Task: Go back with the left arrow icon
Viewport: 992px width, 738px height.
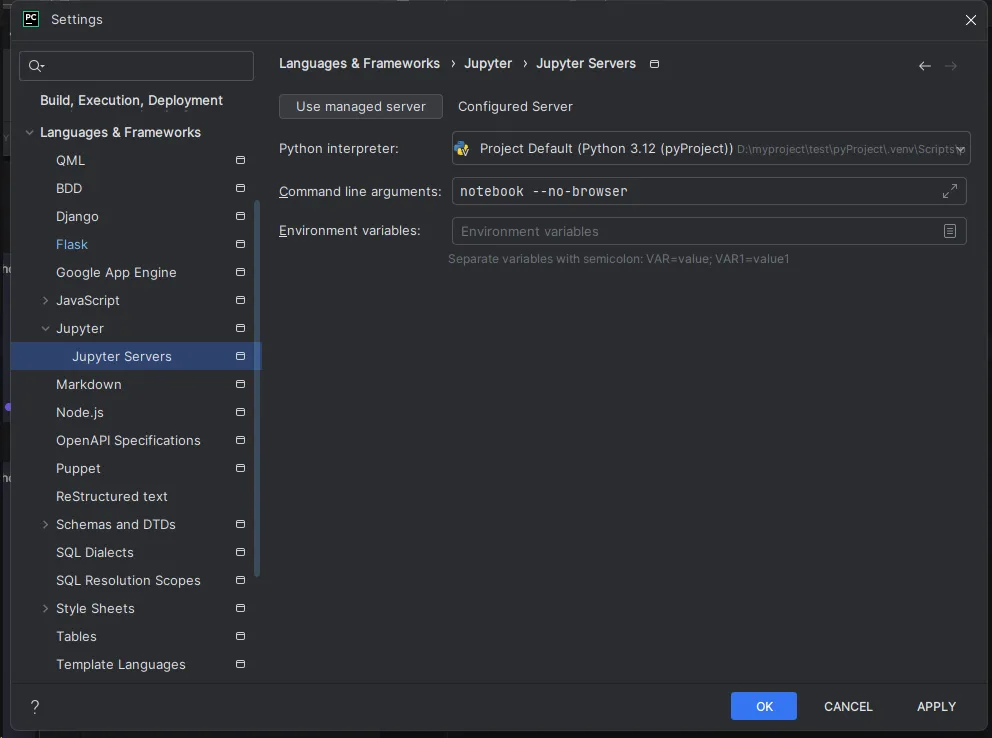Action: pyautogui.click(x=925, y=66)
